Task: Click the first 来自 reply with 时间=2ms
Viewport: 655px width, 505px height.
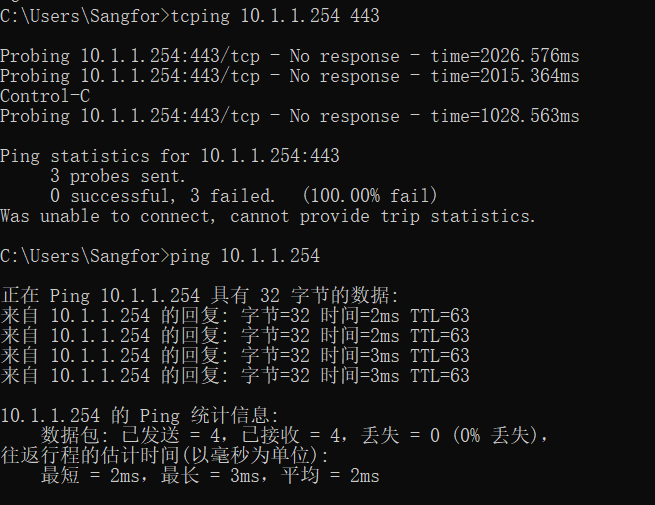Action: (235, 316)
